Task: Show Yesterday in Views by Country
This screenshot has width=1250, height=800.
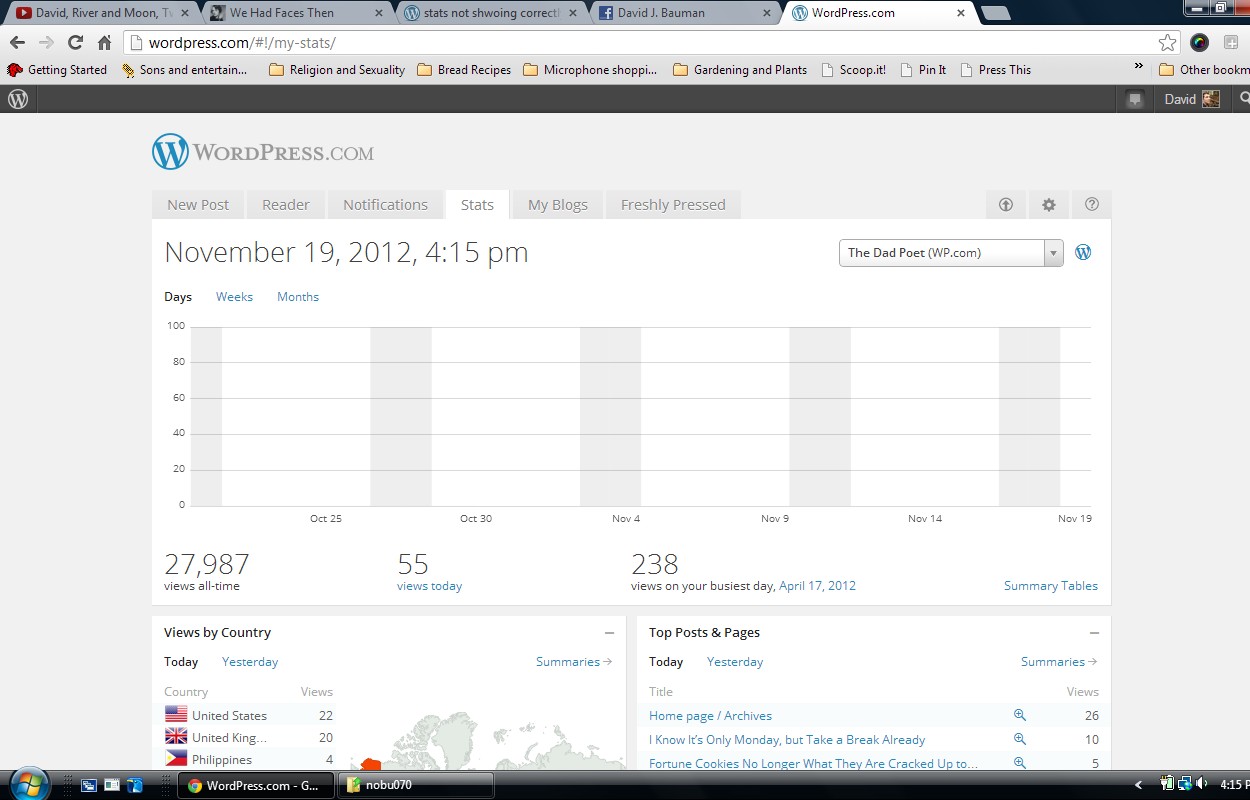Action: [x=250, y=662]
